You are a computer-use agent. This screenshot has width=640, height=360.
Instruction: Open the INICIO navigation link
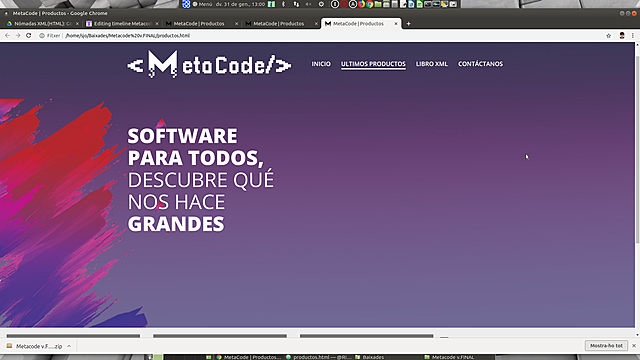pos(321,64)
